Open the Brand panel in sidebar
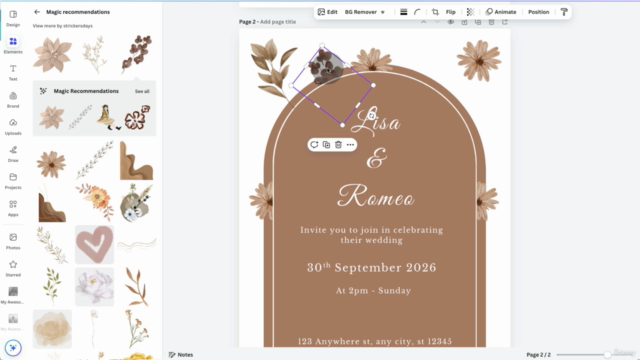 pos(13,100)
